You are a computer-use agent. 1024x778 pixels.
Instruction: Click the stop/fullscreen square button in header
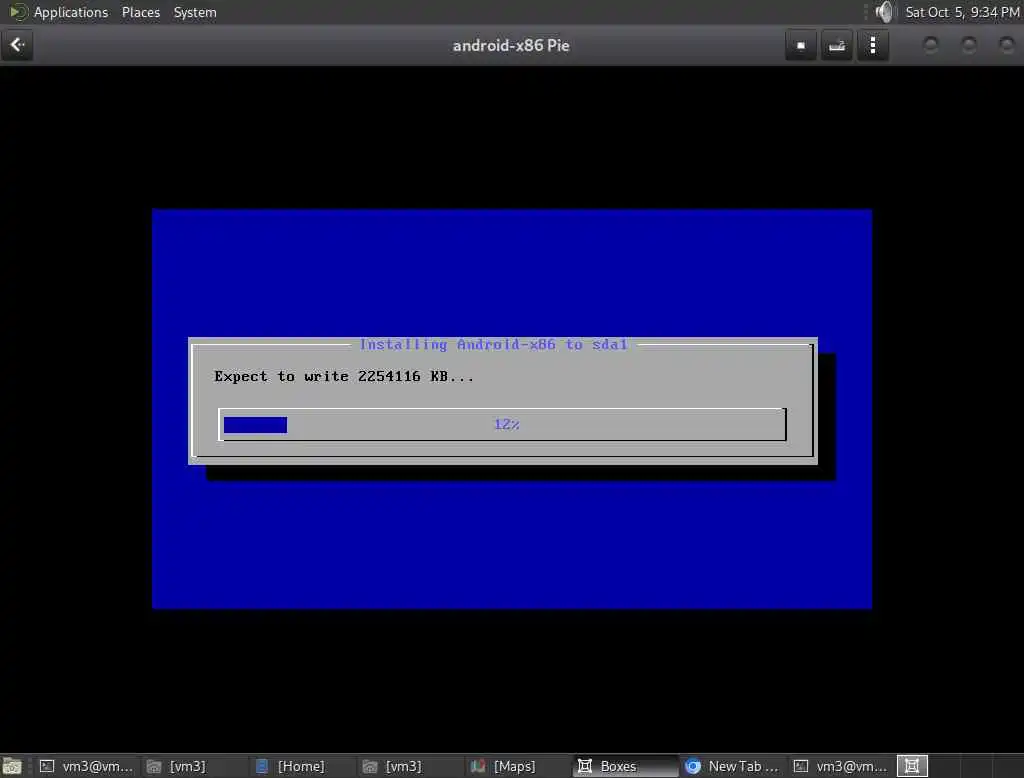click(801, 45)
